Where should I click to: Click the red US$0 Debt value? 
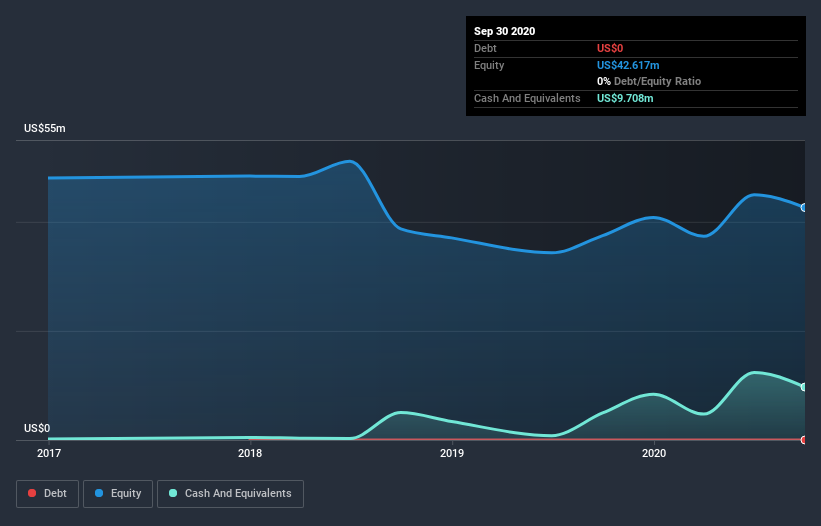point(610,48)
